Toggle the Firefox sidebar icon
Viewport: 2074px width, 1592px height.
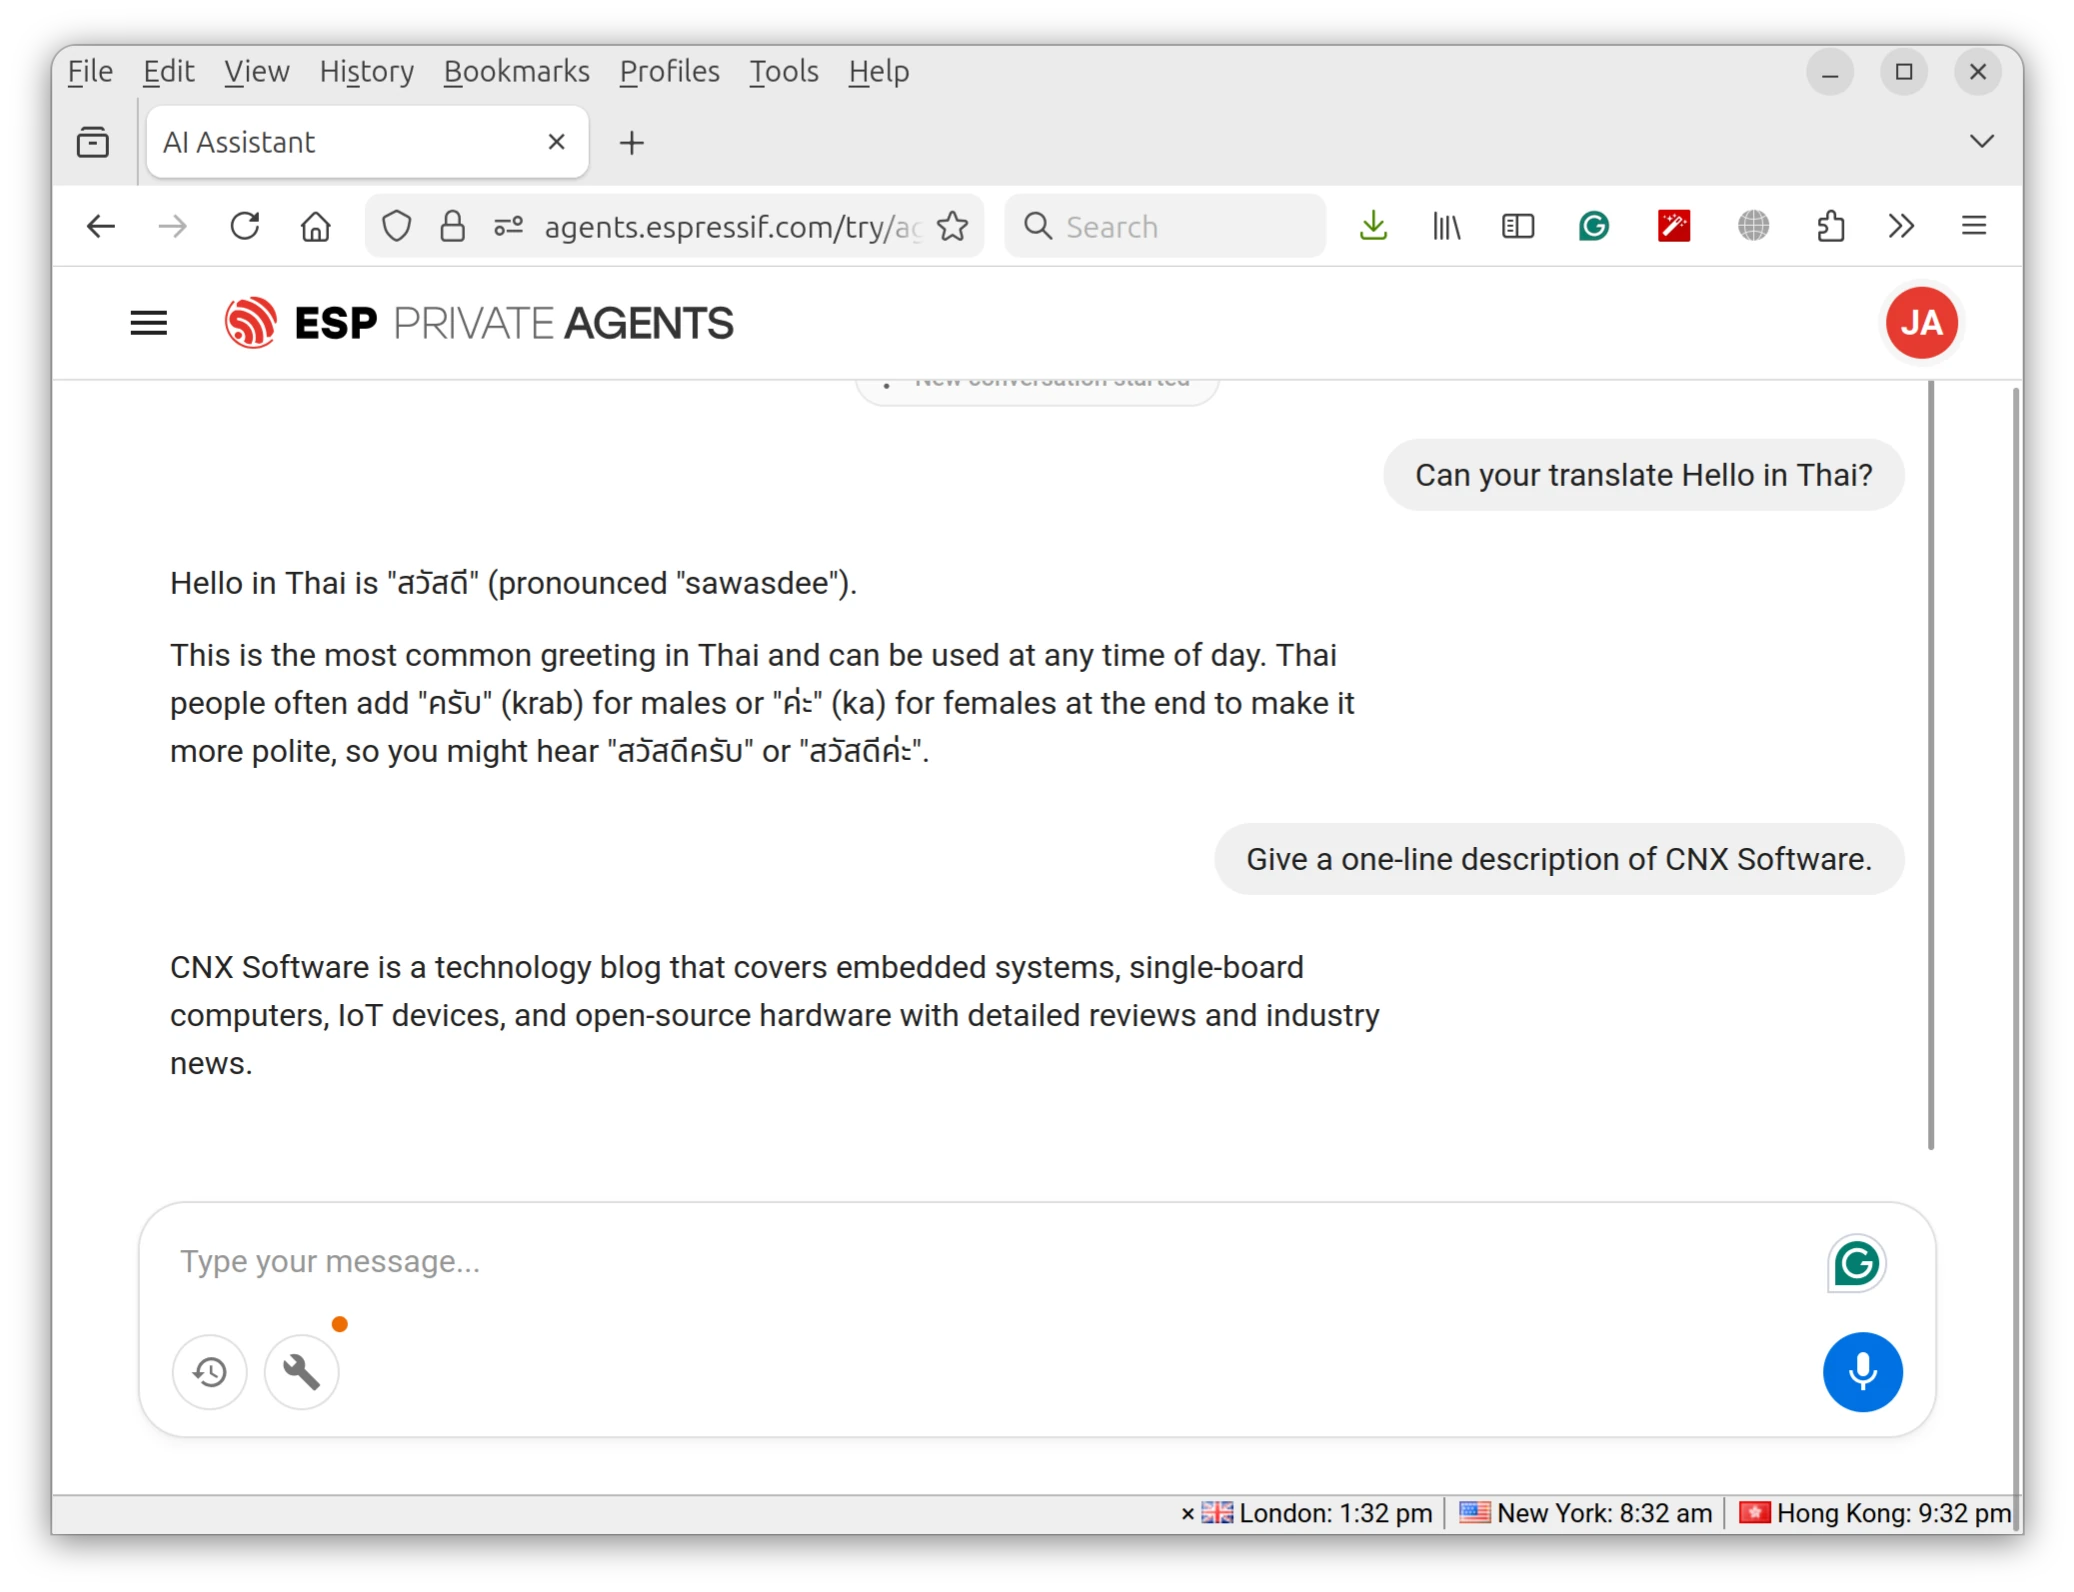[1517, 226]
